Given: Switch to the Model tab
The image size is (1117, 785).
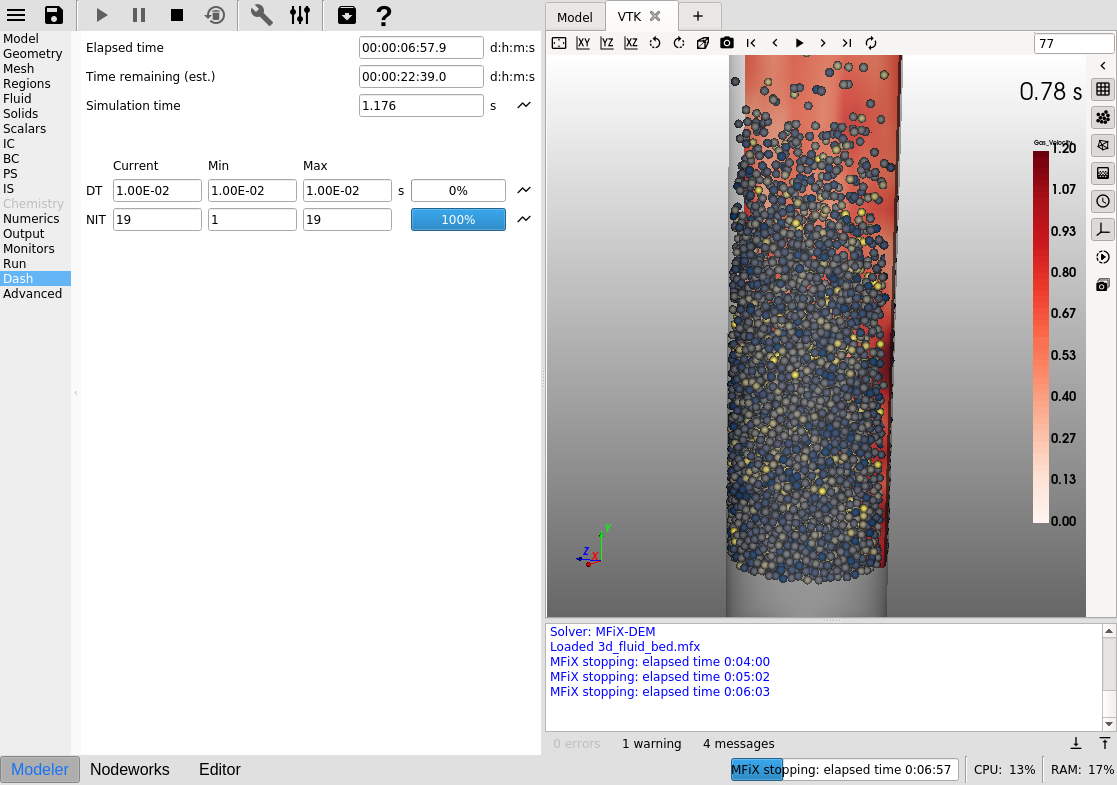Looking at the screenshot, I should click(574, 17).
